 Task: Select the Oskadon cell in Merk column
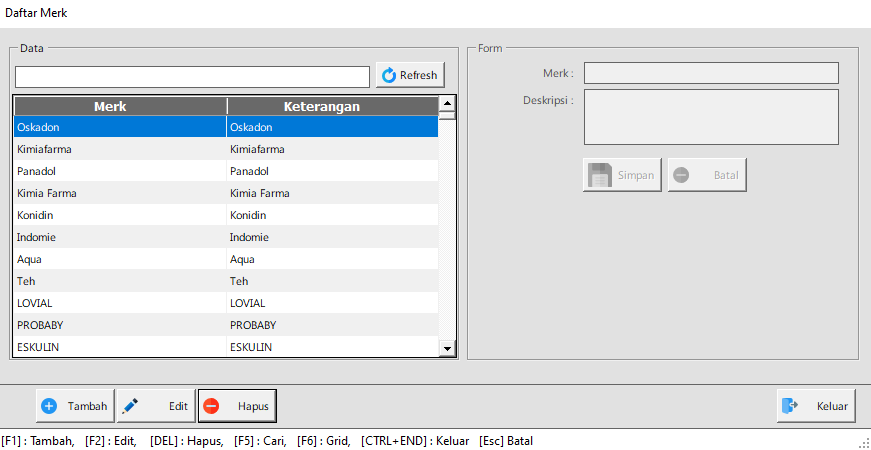[120, 127]
